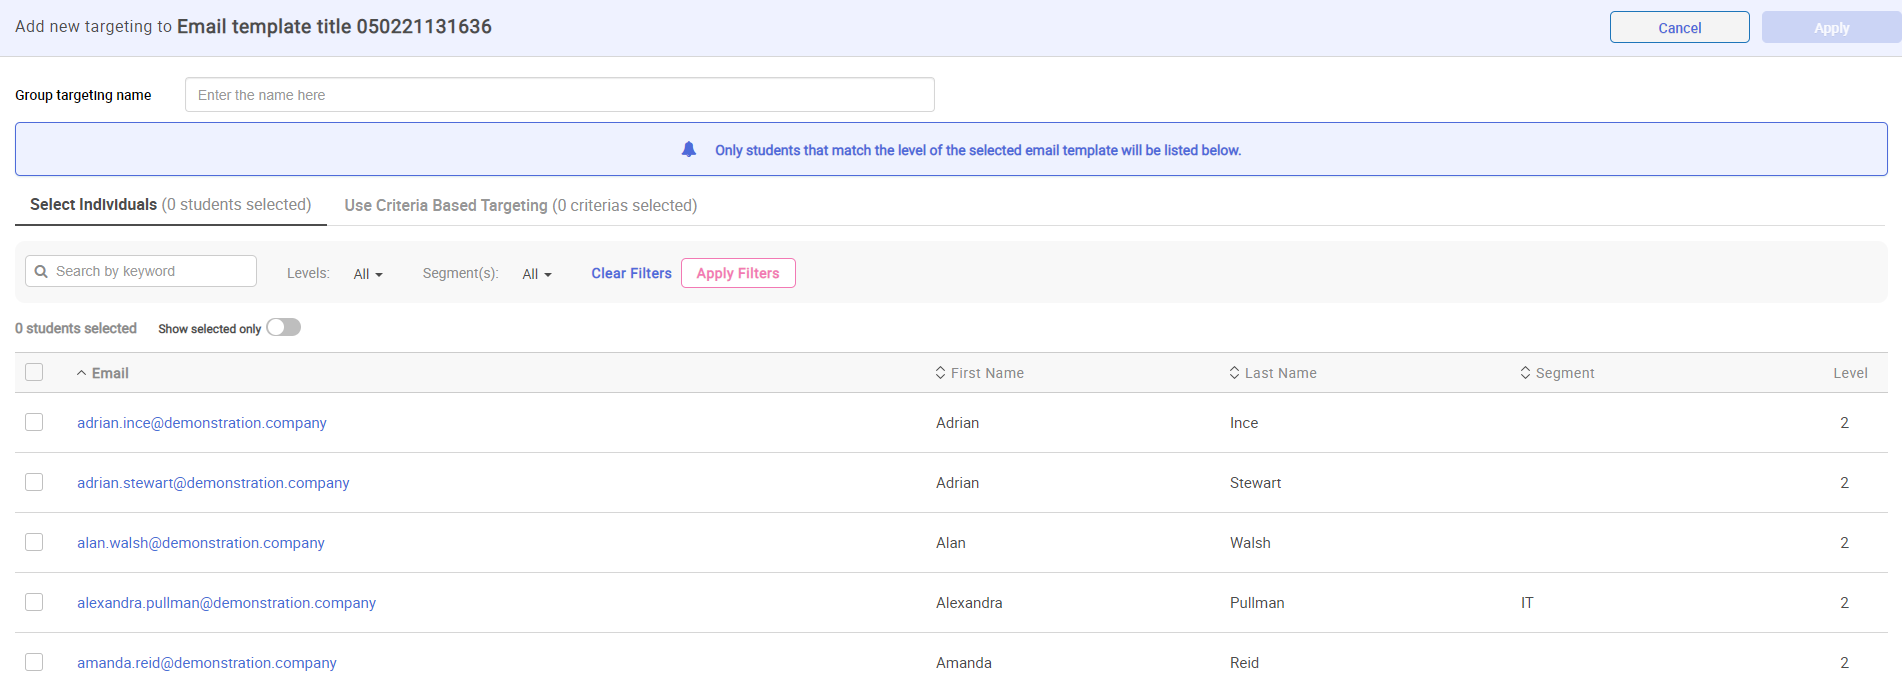Sort by Segment column icon

1525,373
